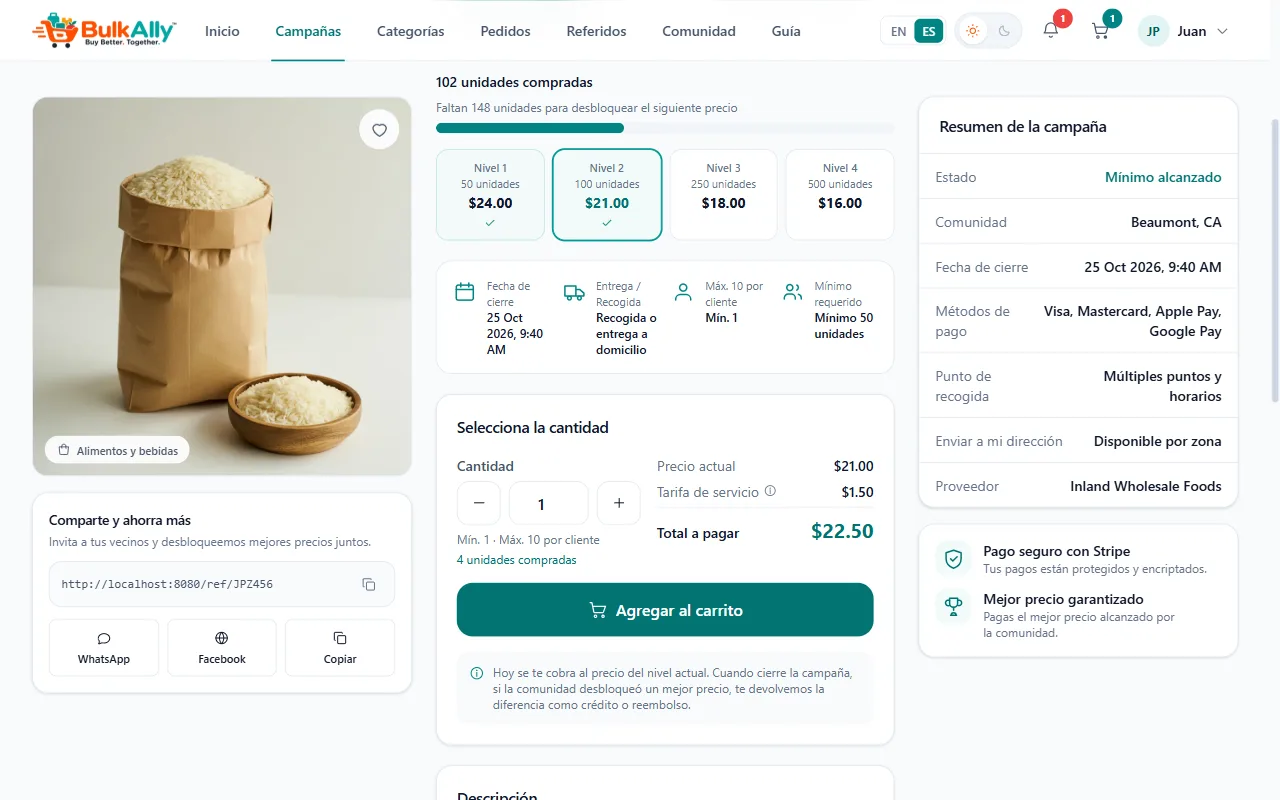Switch language to EN

point(898,31)
